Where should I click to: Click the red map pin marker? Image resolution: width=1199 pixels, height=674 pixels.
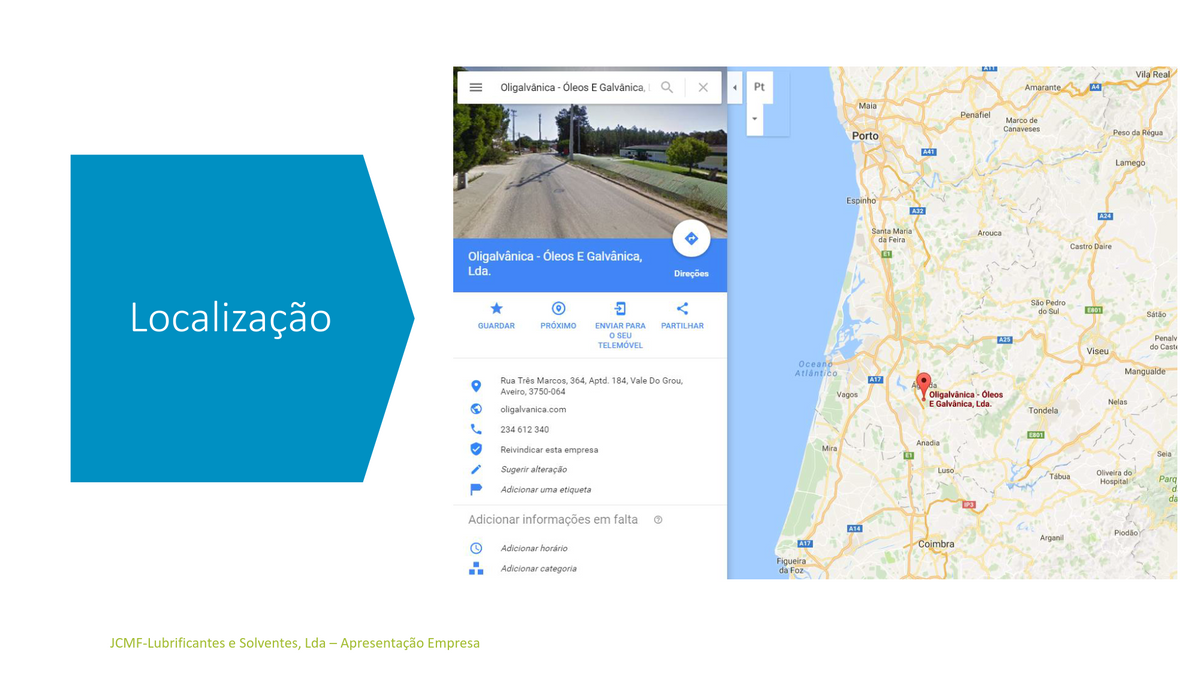point(924,383)
